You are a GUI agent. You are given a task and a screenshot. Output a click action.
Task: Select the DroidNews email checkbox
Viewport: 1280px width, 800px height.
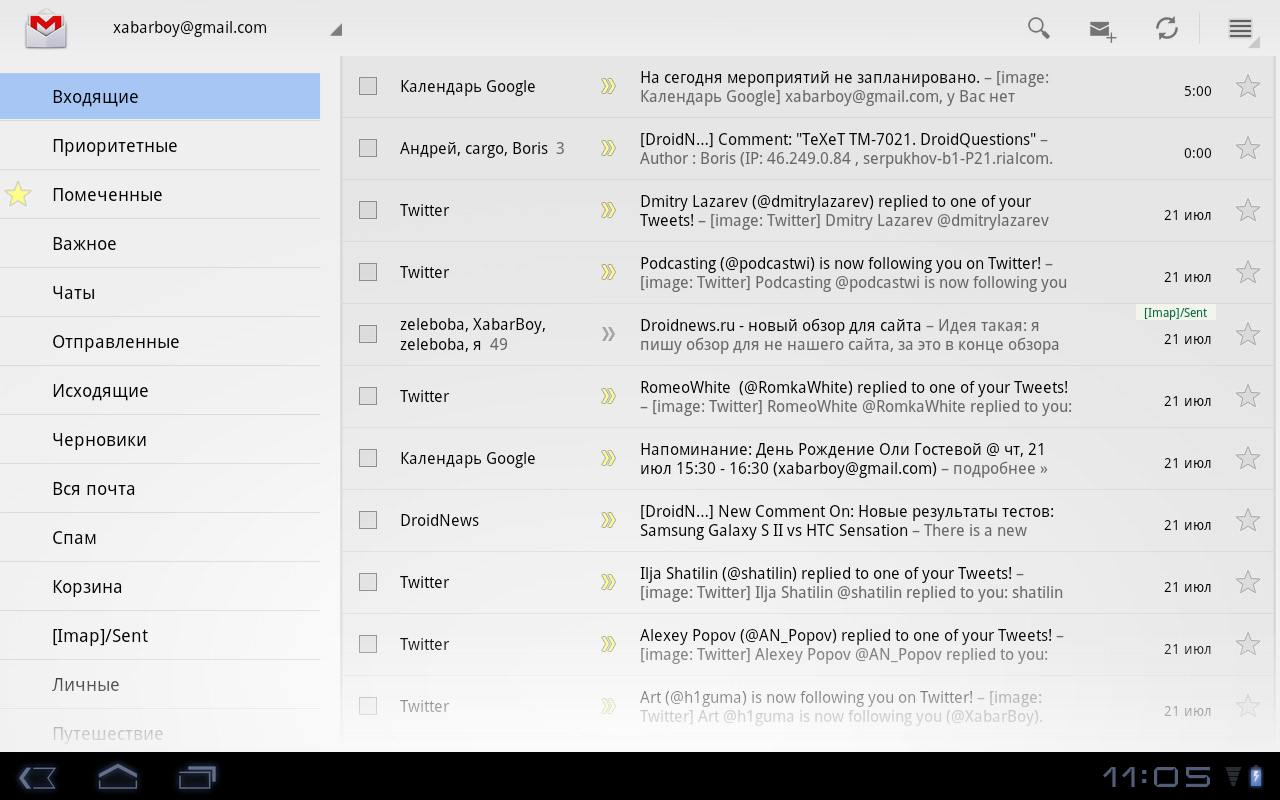[x=368, y=520]
